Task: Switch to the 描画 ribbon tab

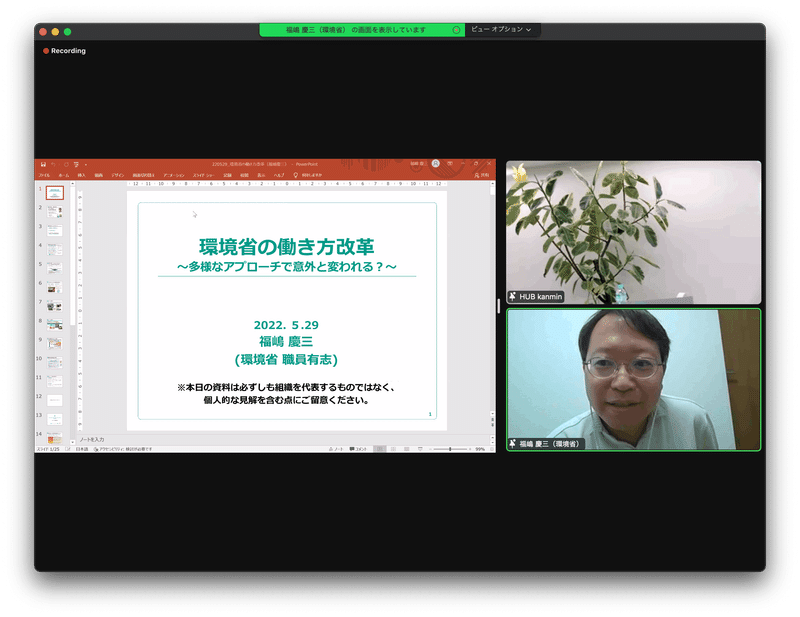Action: click(98, 175)
